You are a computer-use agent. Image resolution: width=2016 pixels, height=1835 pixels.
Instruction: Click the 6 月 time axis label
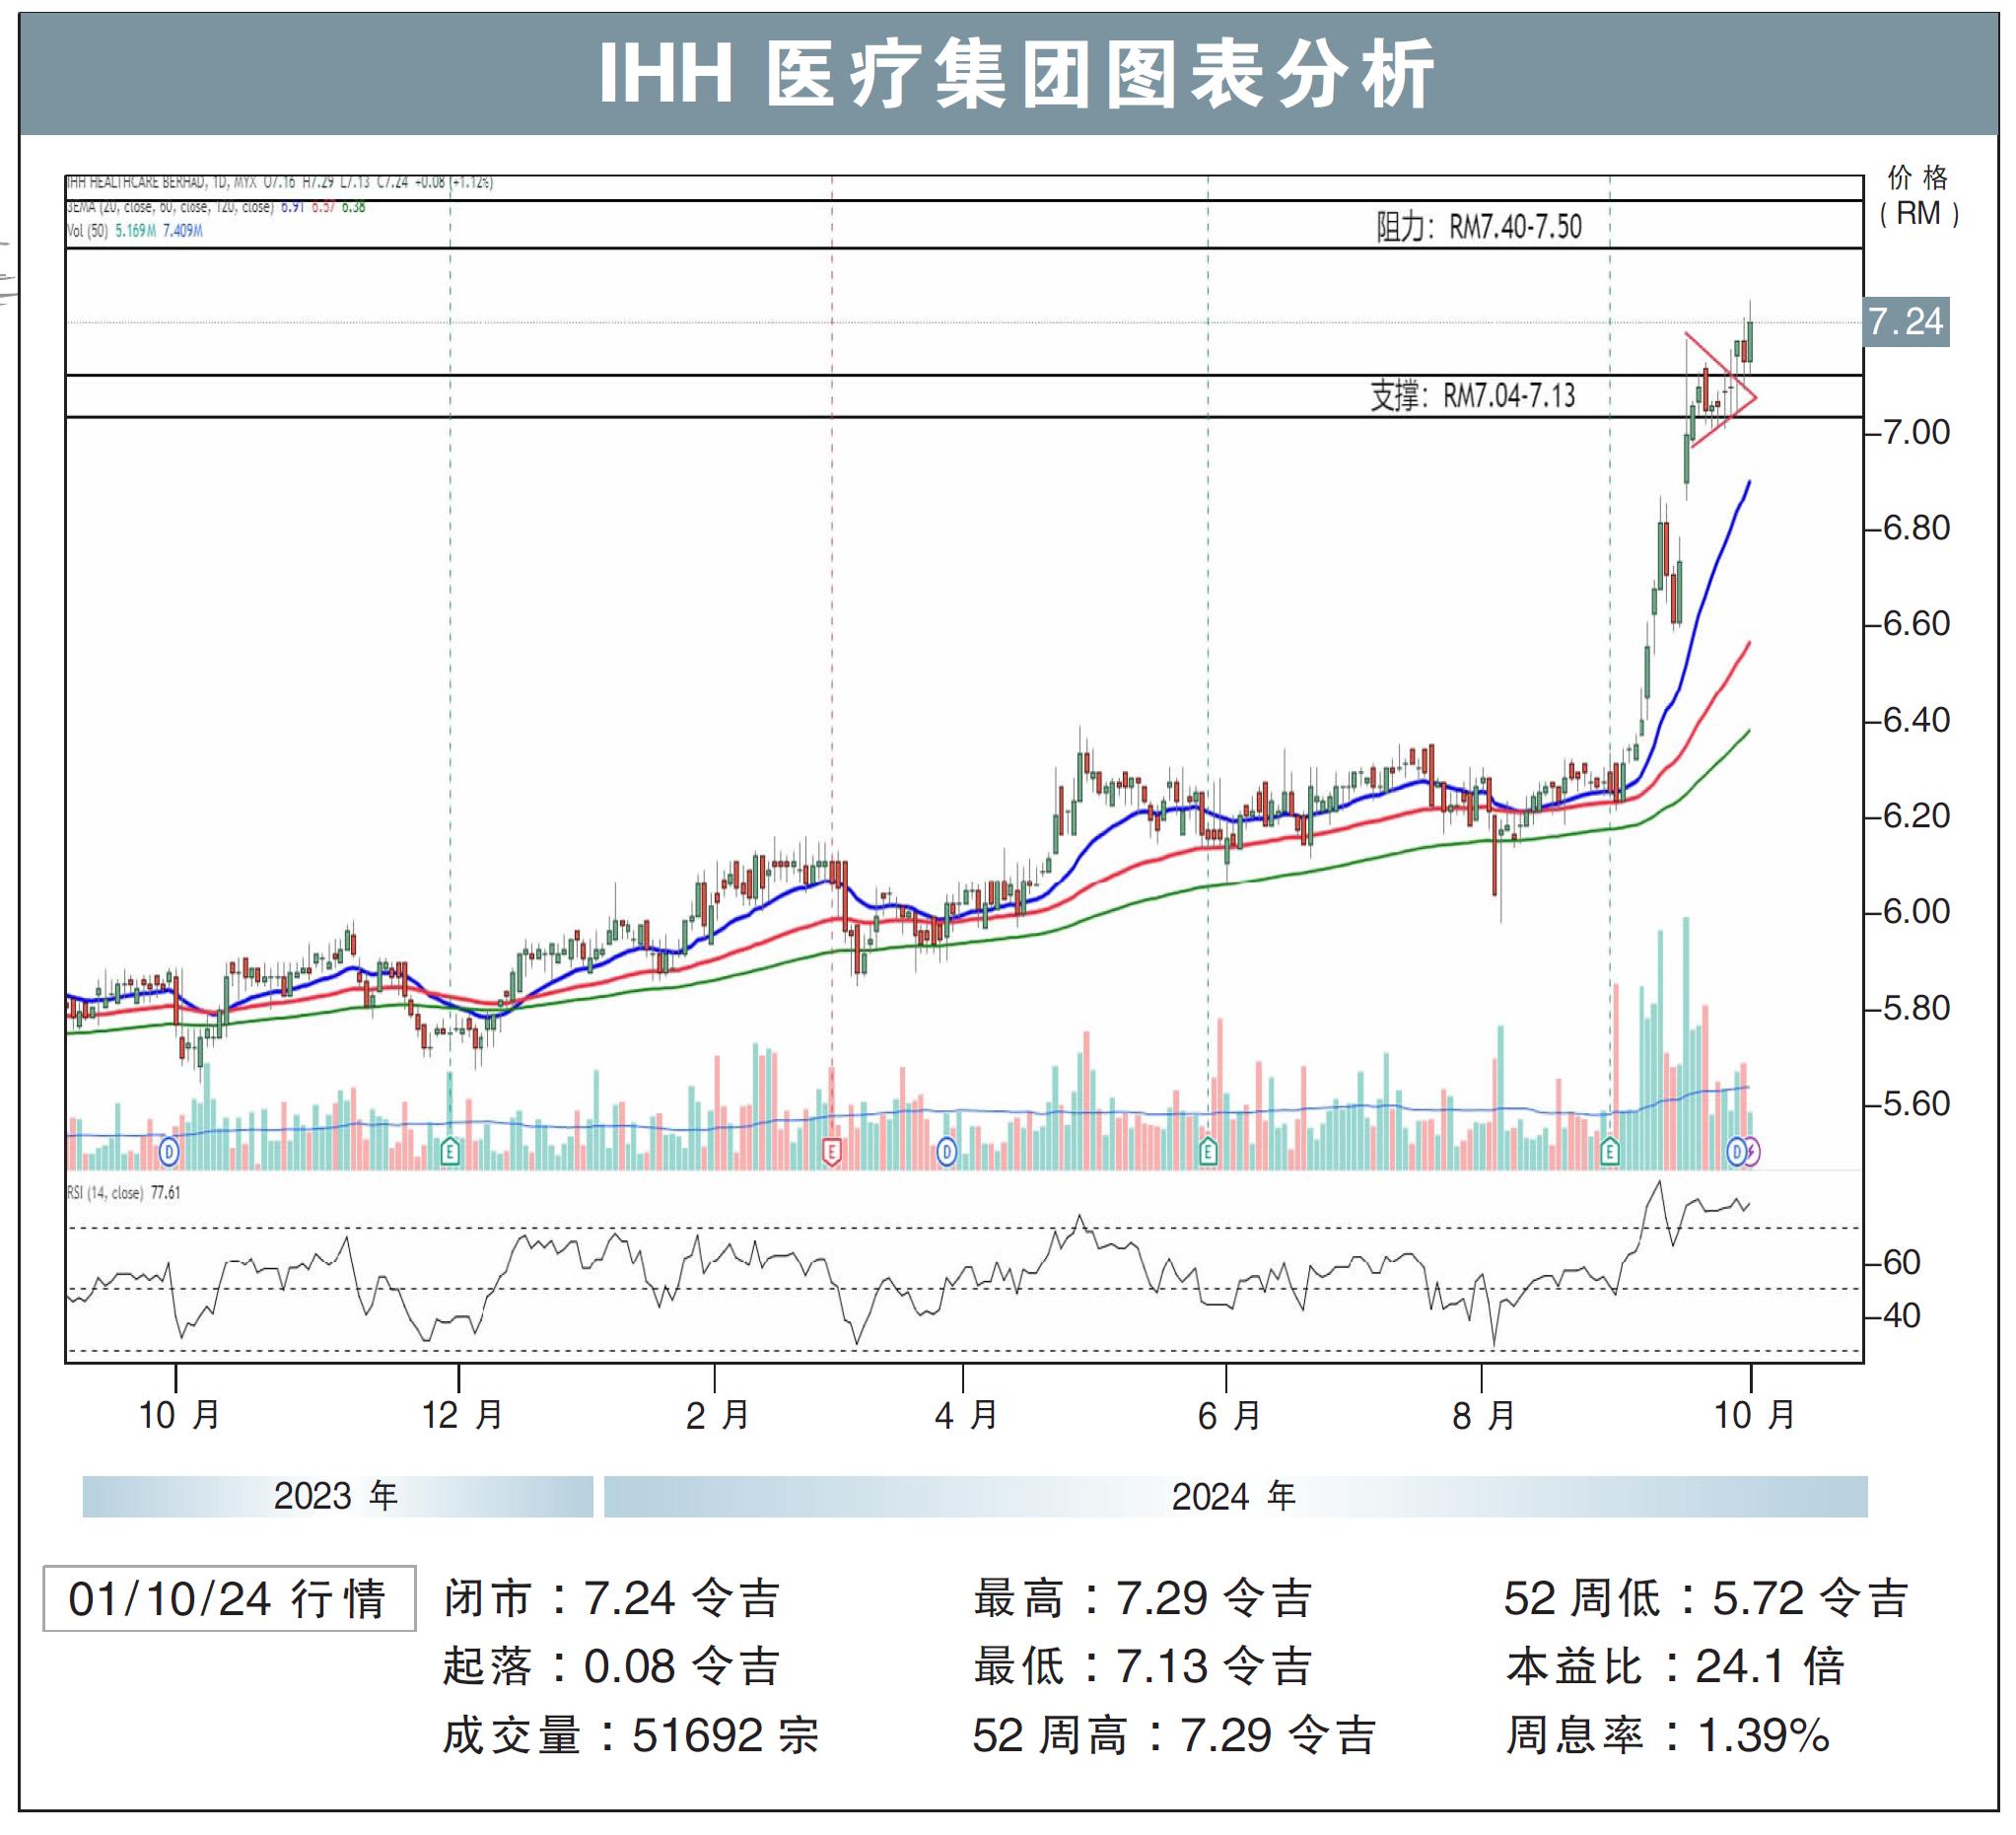click(1229, 1415)
